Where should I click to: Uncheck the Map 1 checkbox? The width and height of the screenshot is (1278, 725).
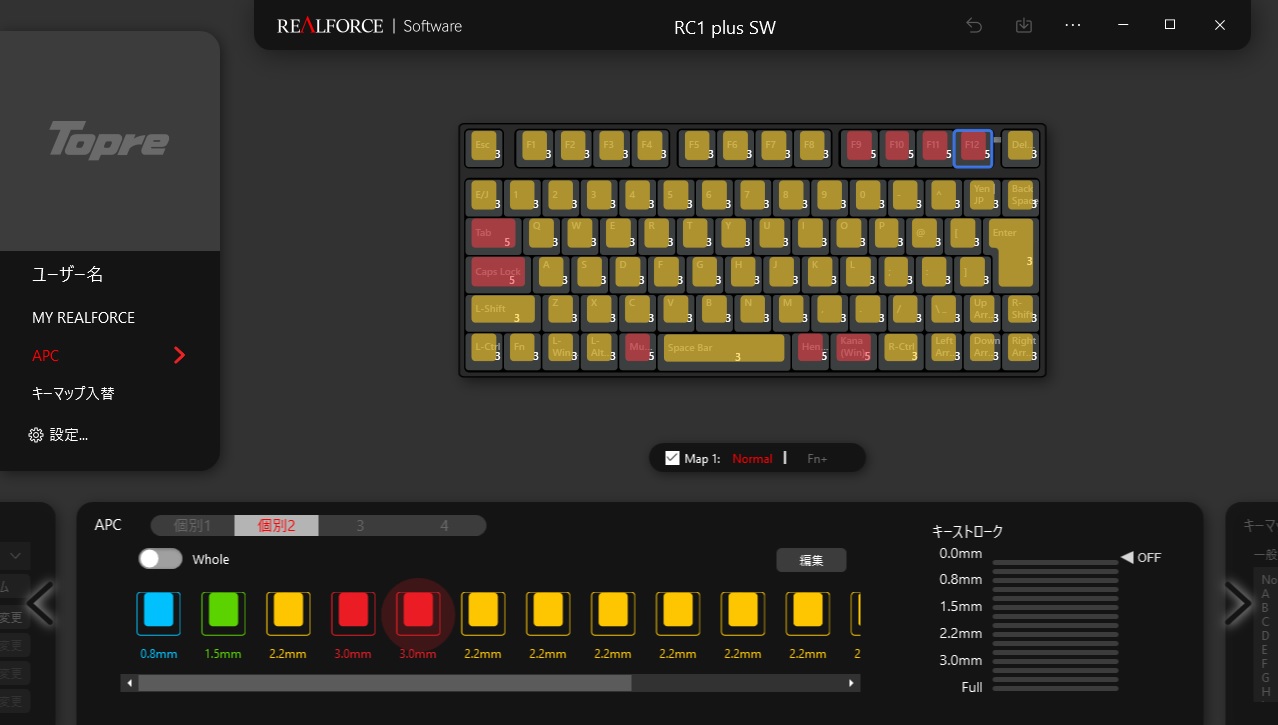coord(672,458)
